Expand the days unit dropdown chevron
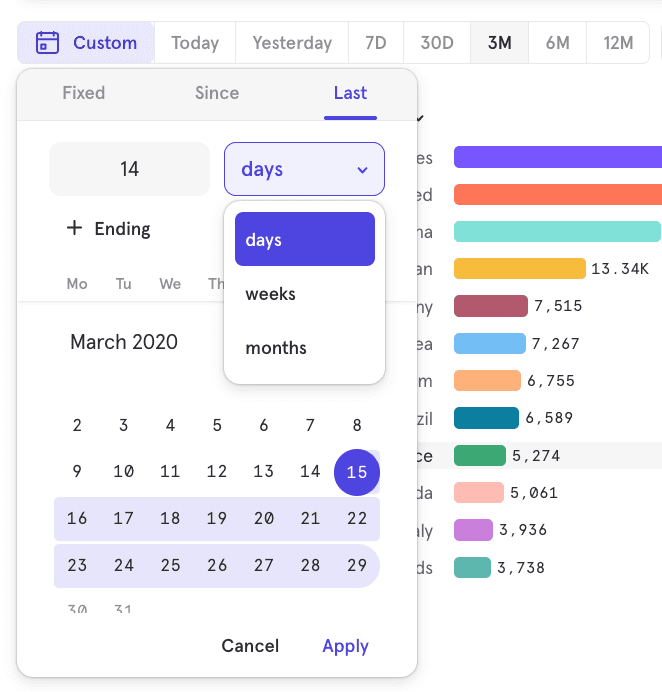The image size is (662, 692). (362, 170)
